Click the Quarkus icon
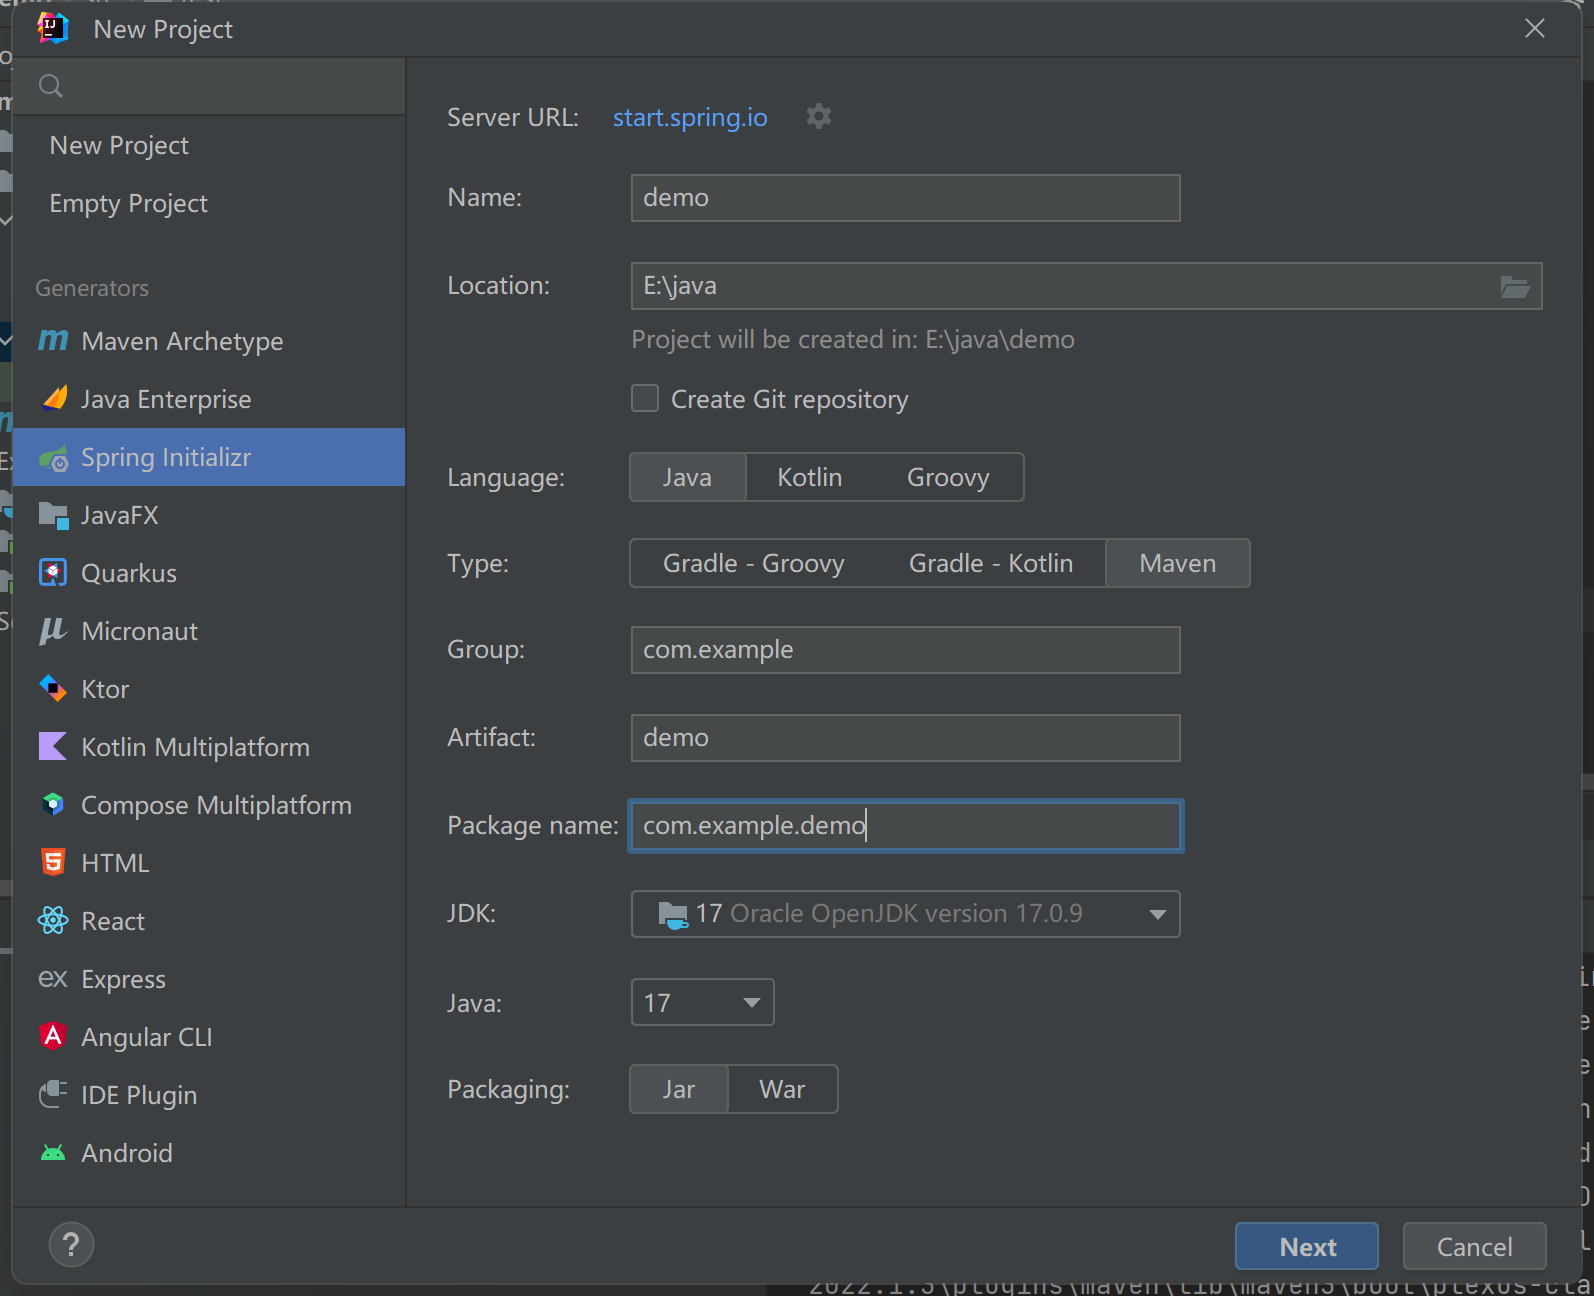Viewport: 1594px width, 1296px height. pyautogui.click(x=53, y=573)
